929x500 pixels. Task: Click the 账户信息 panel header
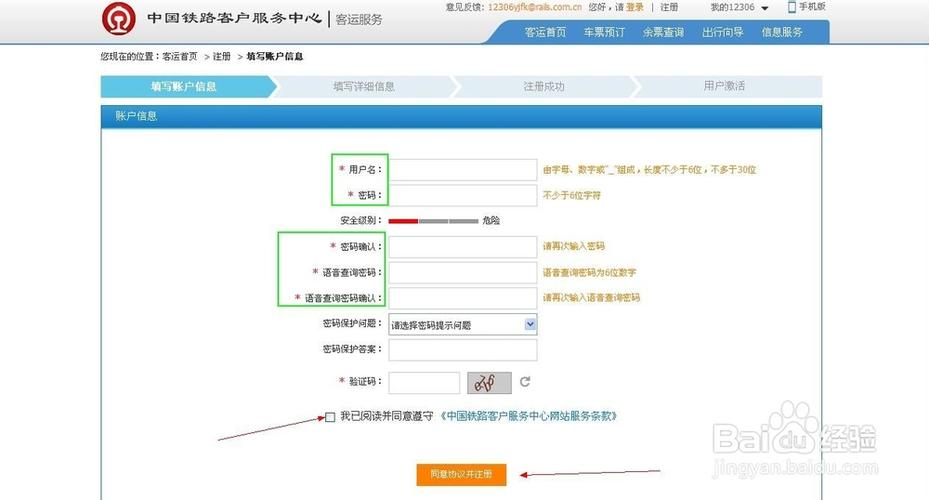pos(462,116)
